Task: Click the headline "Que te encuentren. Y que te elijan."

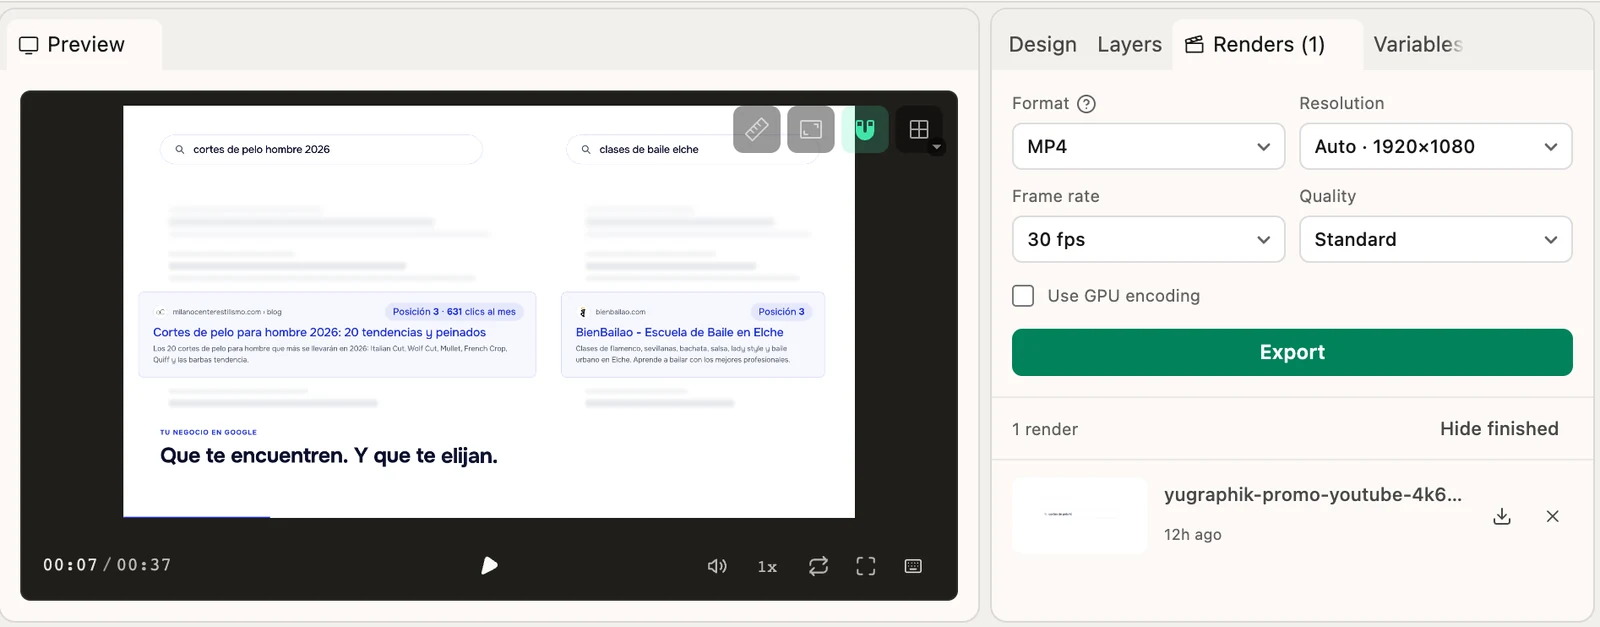Action: tap(329, 456)
